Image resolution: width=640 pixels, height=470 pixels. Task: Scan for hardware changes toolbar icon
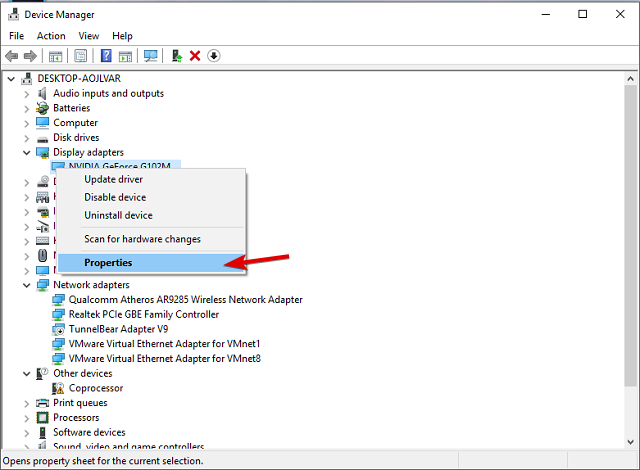pos(151,56)
